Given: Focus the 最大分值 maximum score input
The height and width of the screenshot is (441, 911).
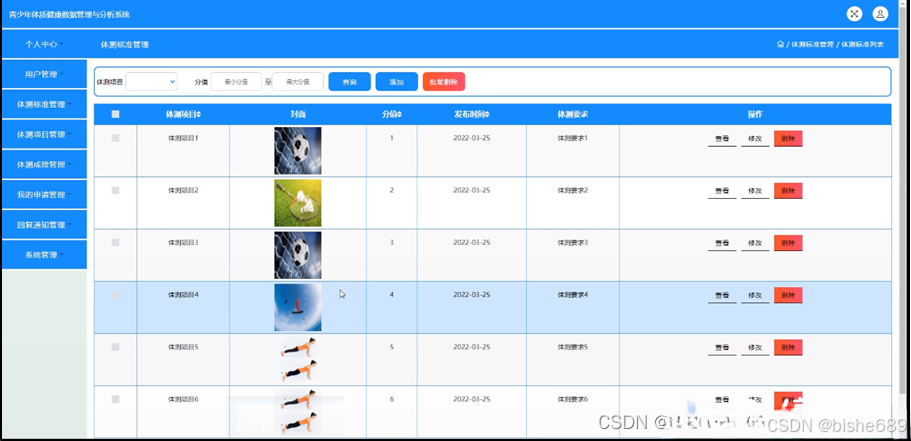Looking at the screenshot, I should coord(297,82).
